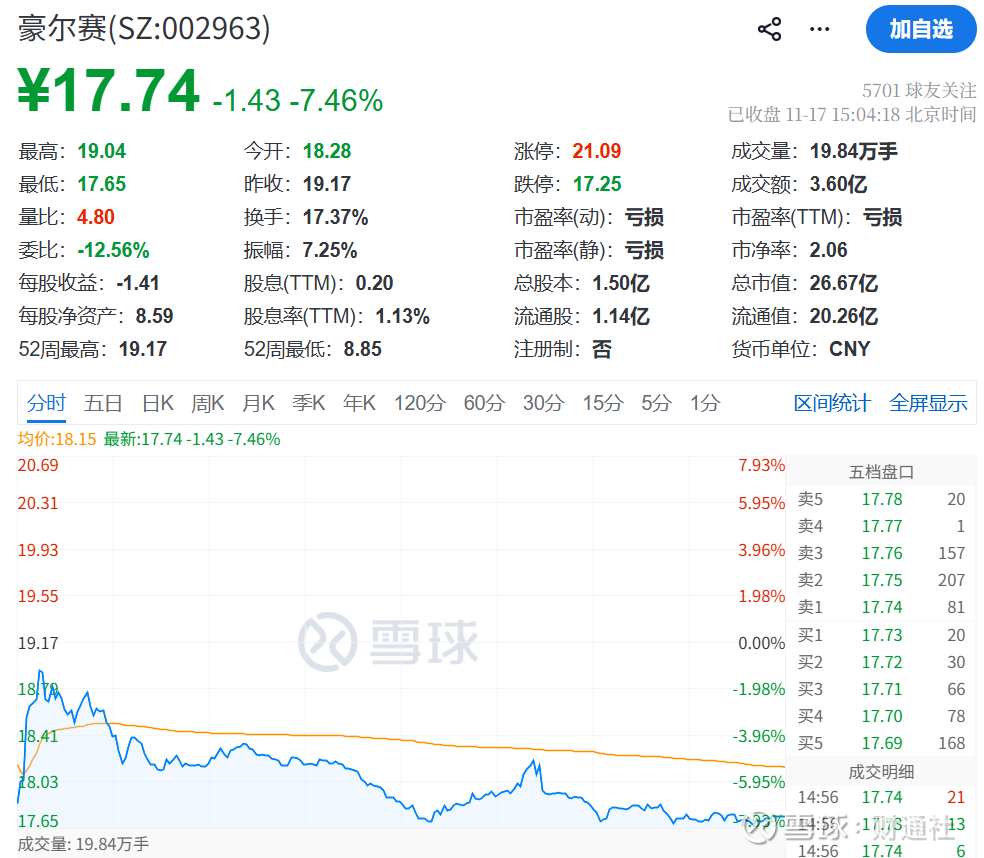Image resolution: width=984 pixels, height=858 pixels.
Task: Click the 量比 value 4.80
Action: coord(96,217)
